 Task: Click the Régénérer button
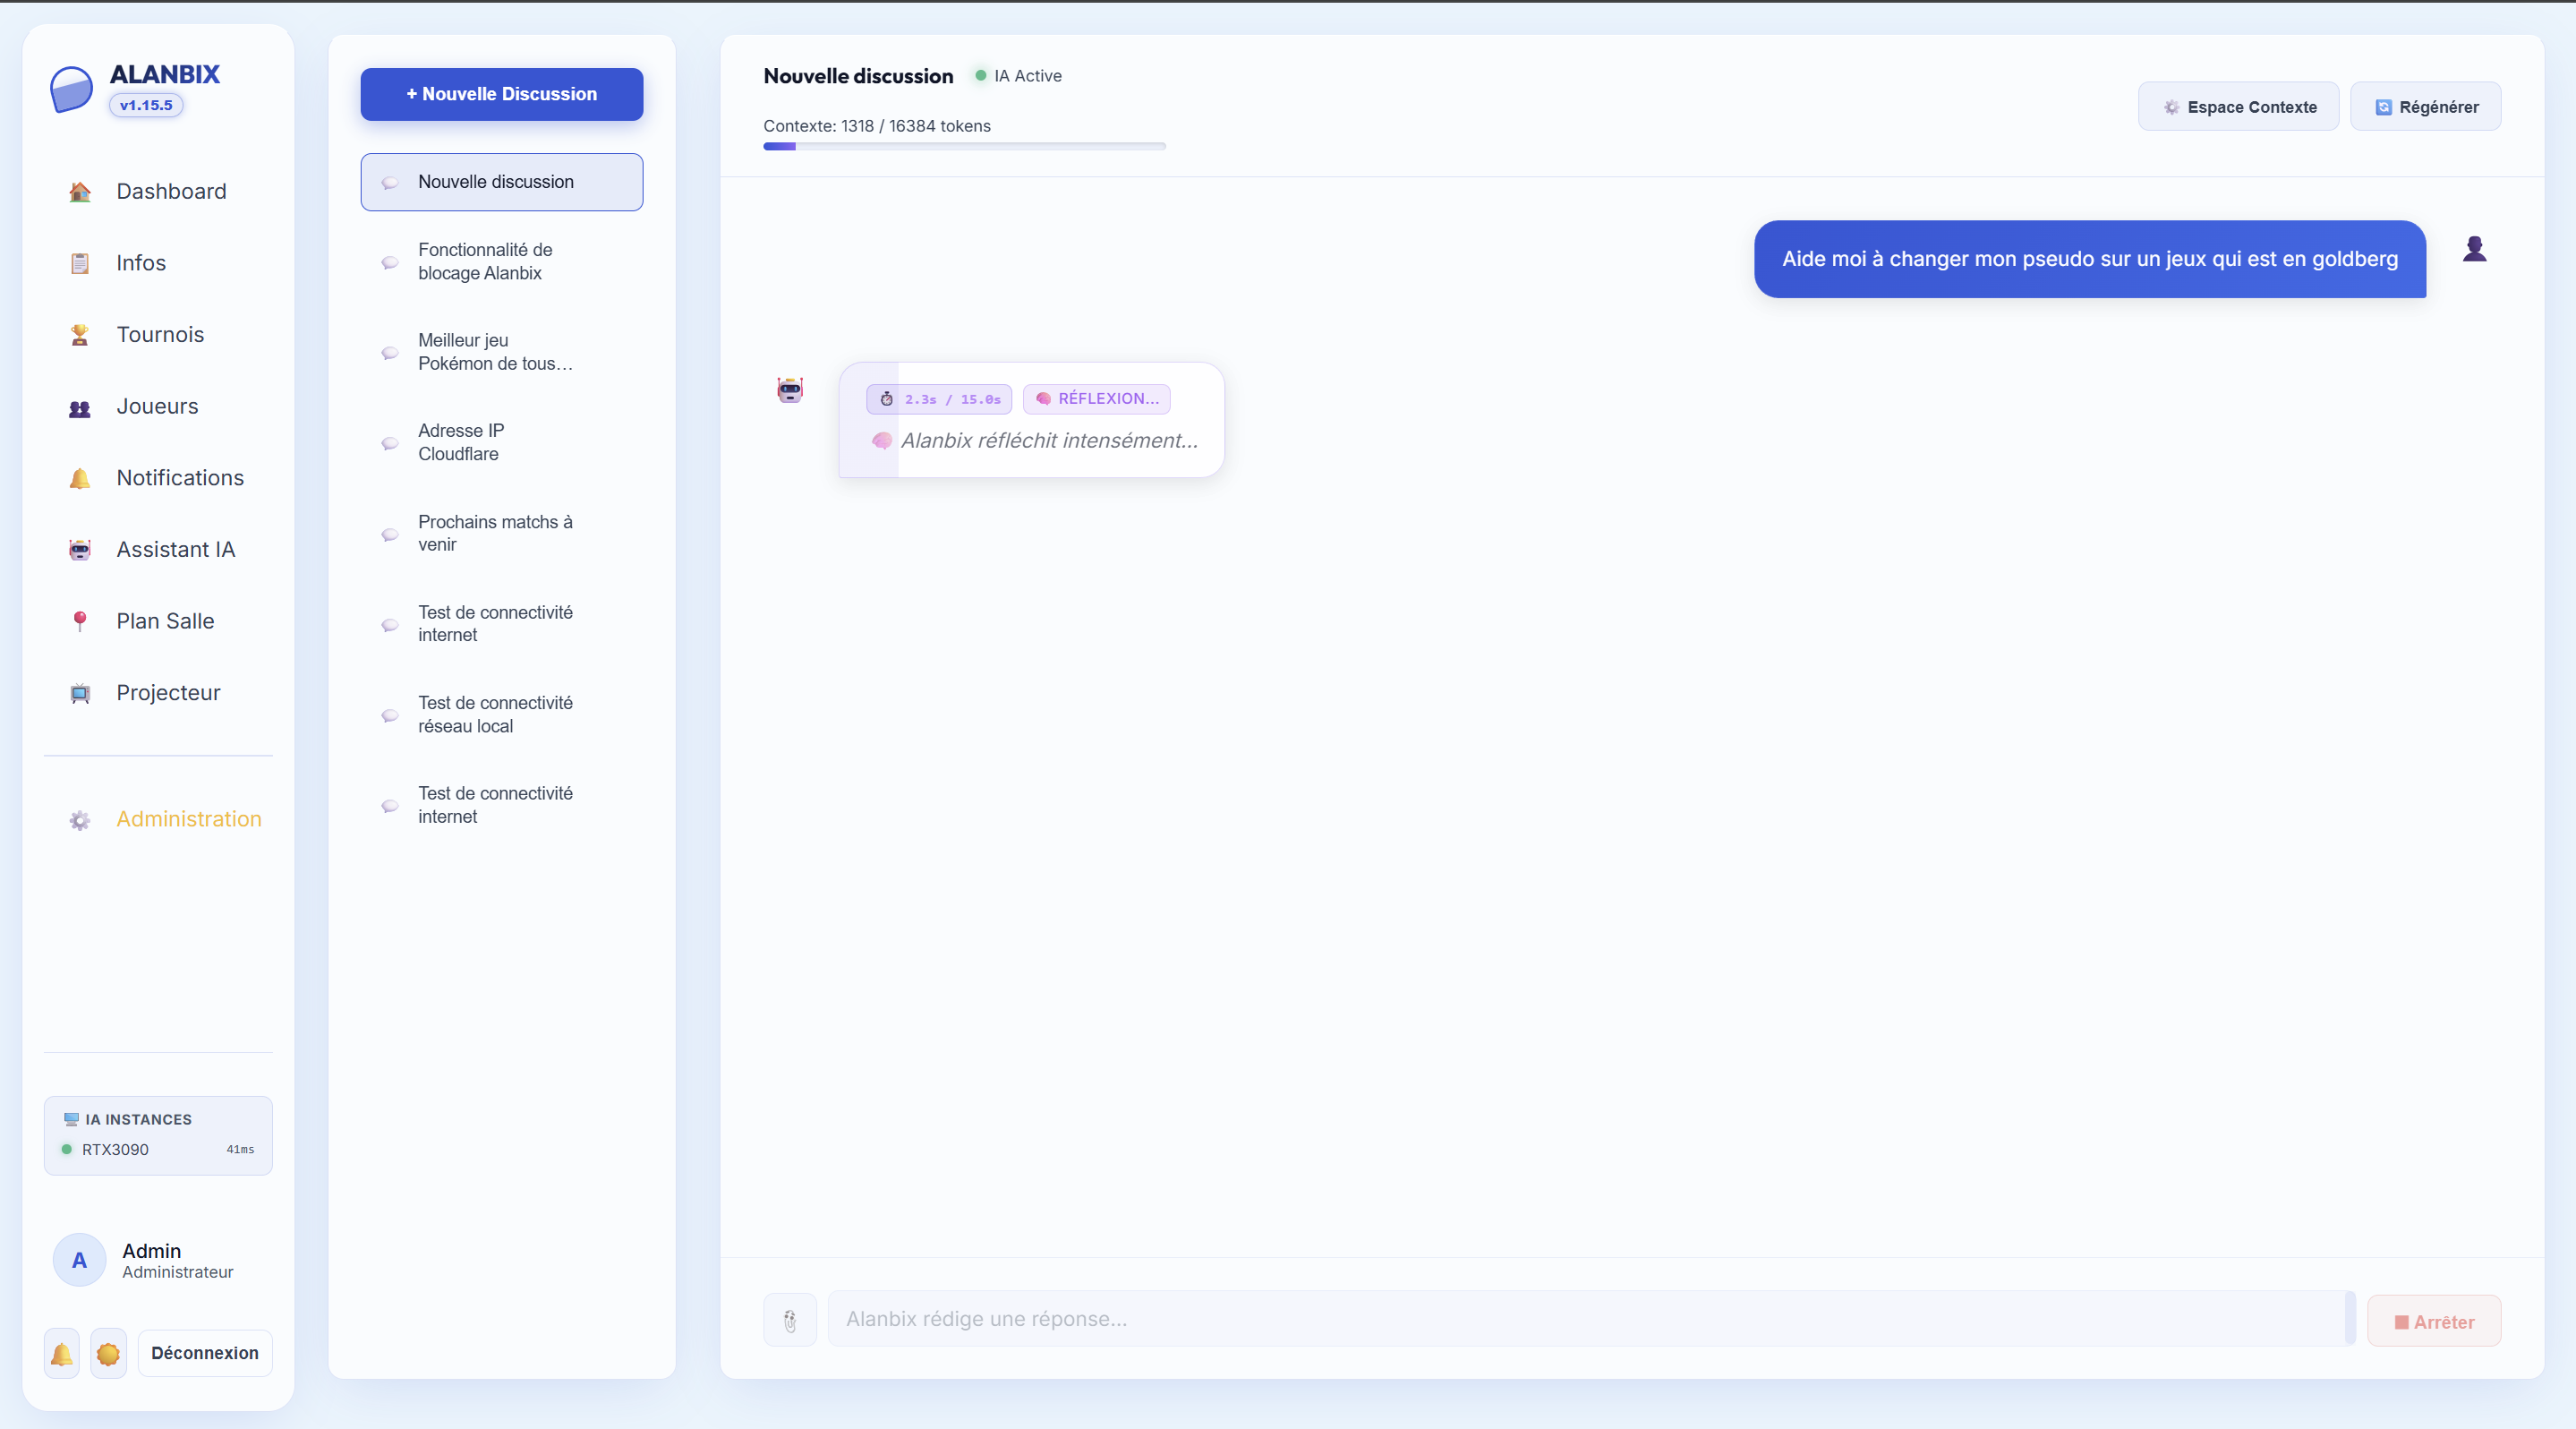(x=2425, y=107)
